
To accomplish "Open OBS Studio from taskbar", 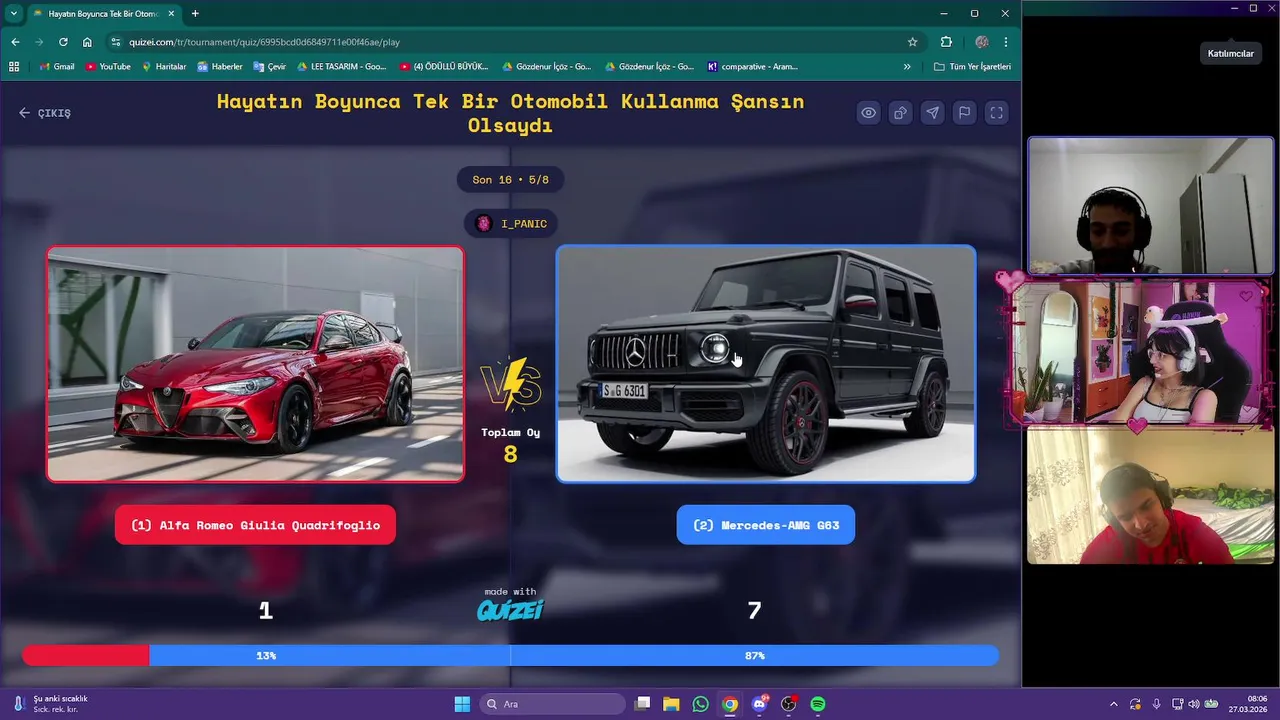I will 789,704.
